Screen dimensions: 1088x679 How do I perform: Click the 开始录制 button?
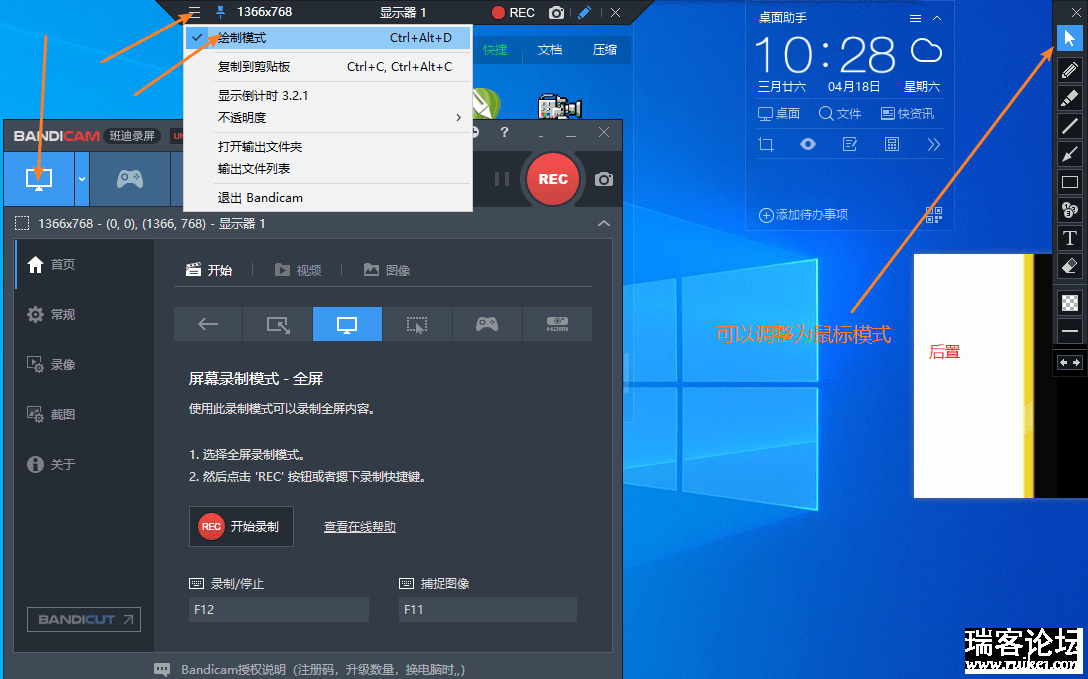point(241,526)
